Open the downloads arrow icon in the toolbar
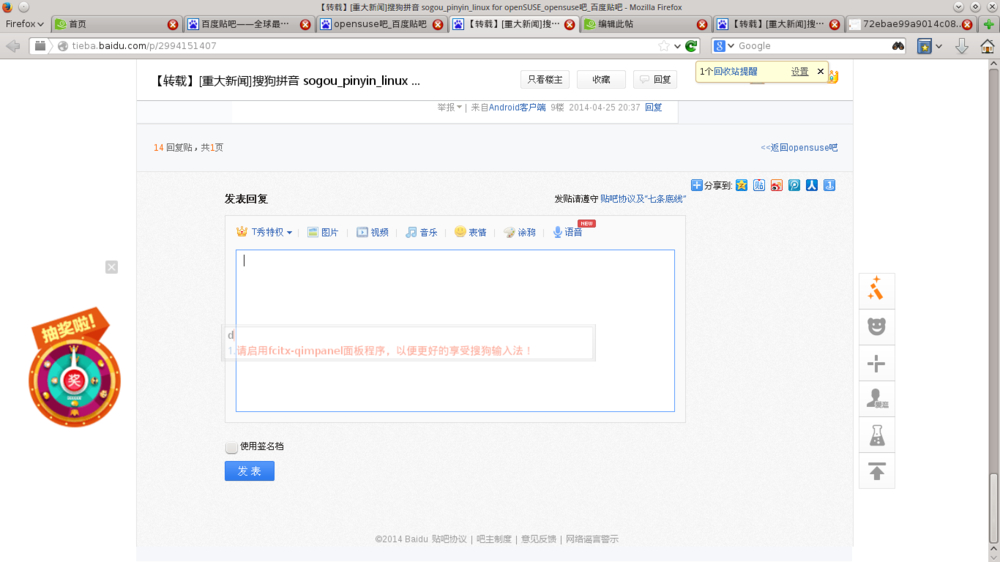The height and width of the screenshot is (562, 1000). (x=962, y=46)
